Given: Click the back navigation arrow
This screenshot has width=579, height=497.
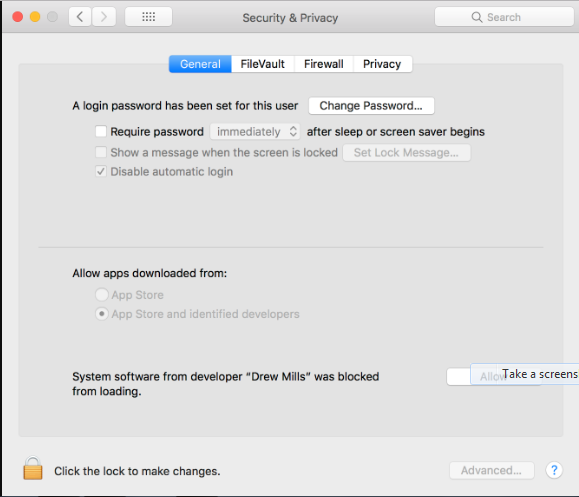Looking at the screenshot, I should pos(80,17).
